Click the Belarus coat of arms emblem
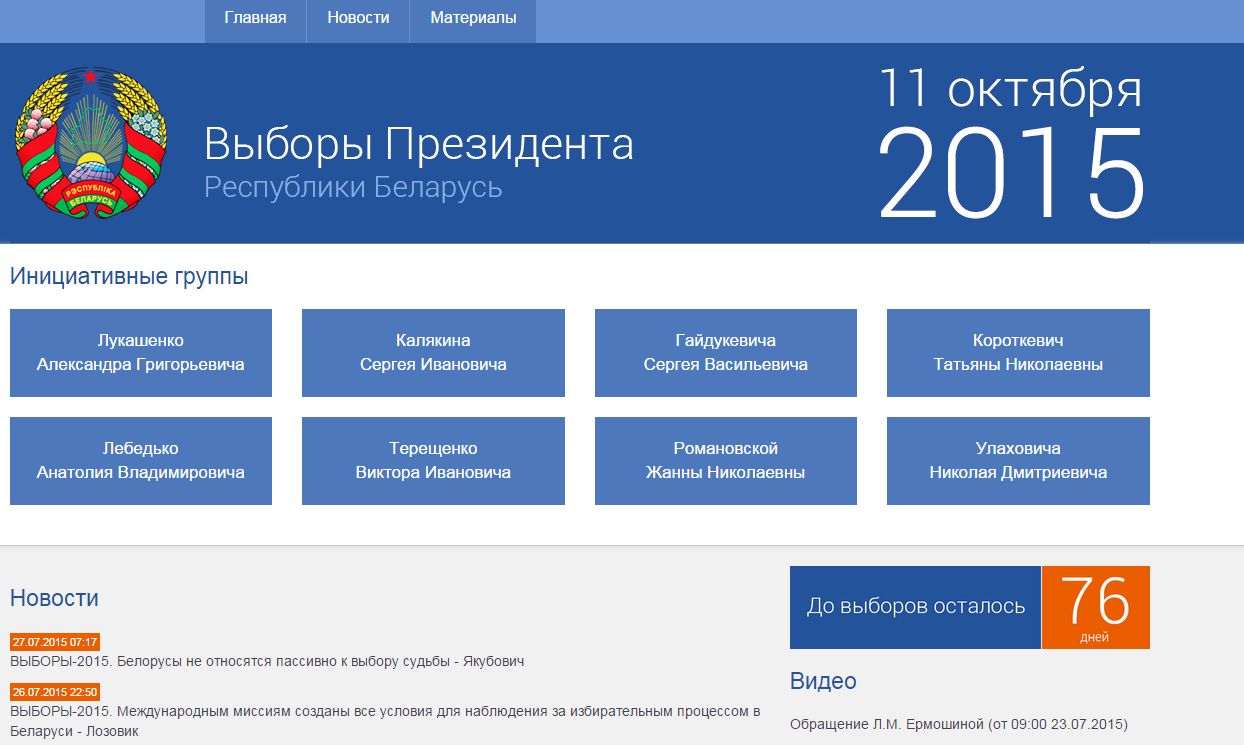 [91, 143]
